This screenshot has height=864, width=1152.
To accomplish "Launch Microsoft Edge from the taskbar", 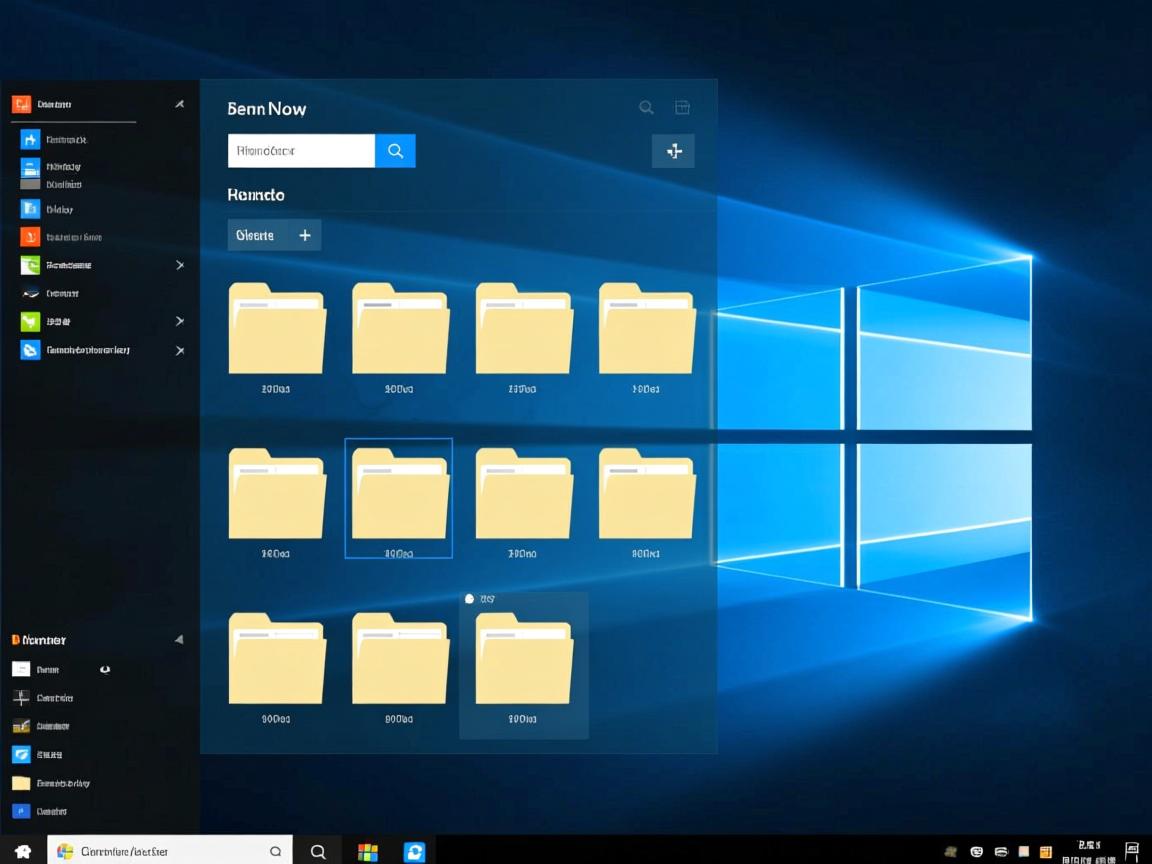I will coord(415,851).
